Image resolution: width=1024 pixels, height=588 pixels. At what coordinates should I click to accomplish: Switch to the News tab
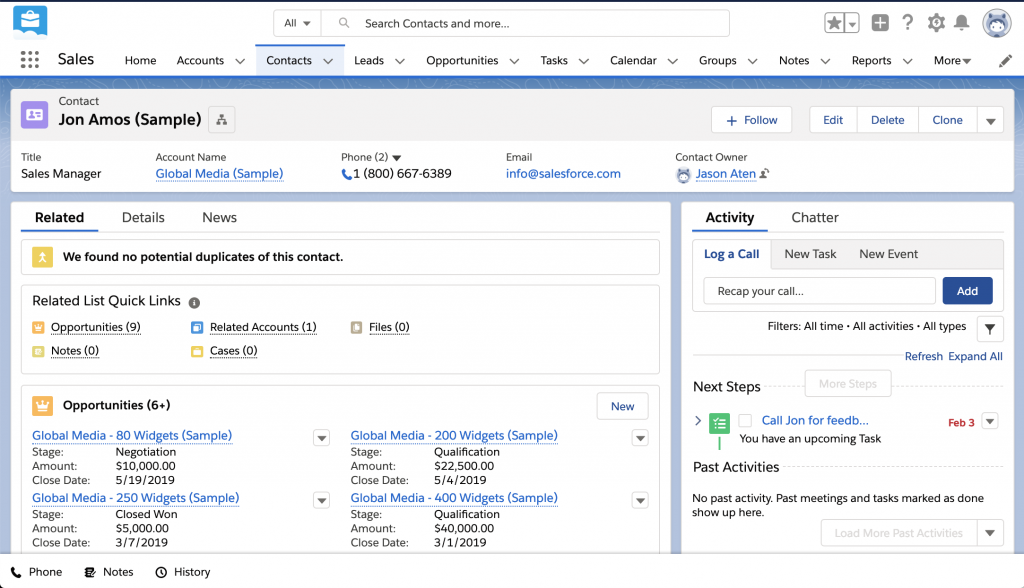(219, 218)
